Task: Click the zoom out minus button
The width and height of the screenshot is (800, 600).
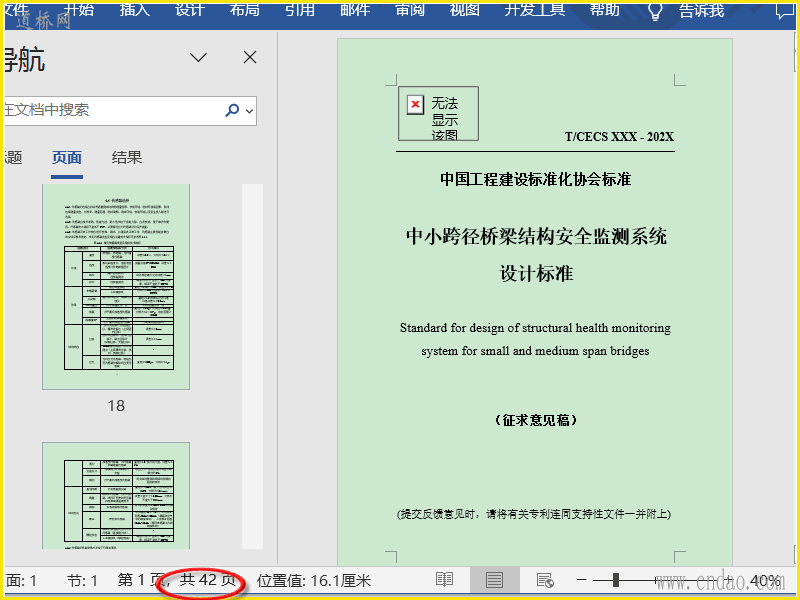Action: click(x=582, y=580)
